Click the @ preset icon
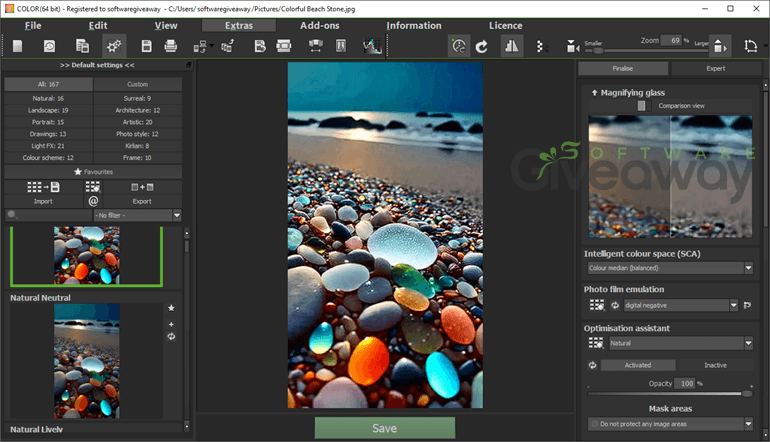 [x=93, y=200]
